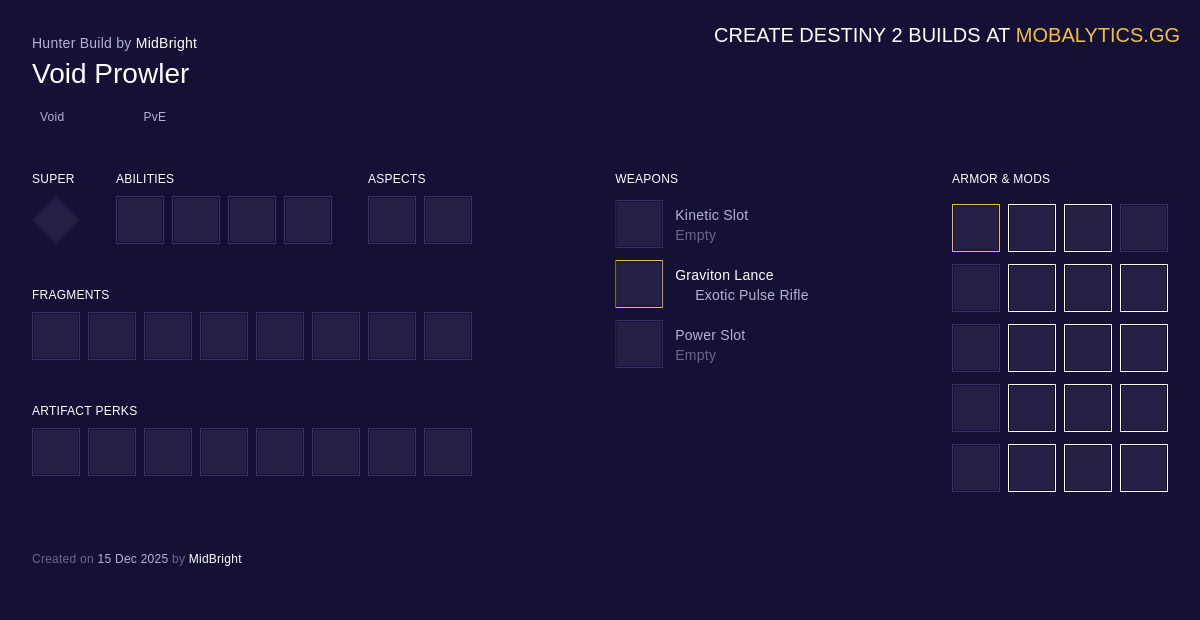Screen dimensions: 1200x620
Task: Select the Void subclass tag
Action: click(52, 117)
